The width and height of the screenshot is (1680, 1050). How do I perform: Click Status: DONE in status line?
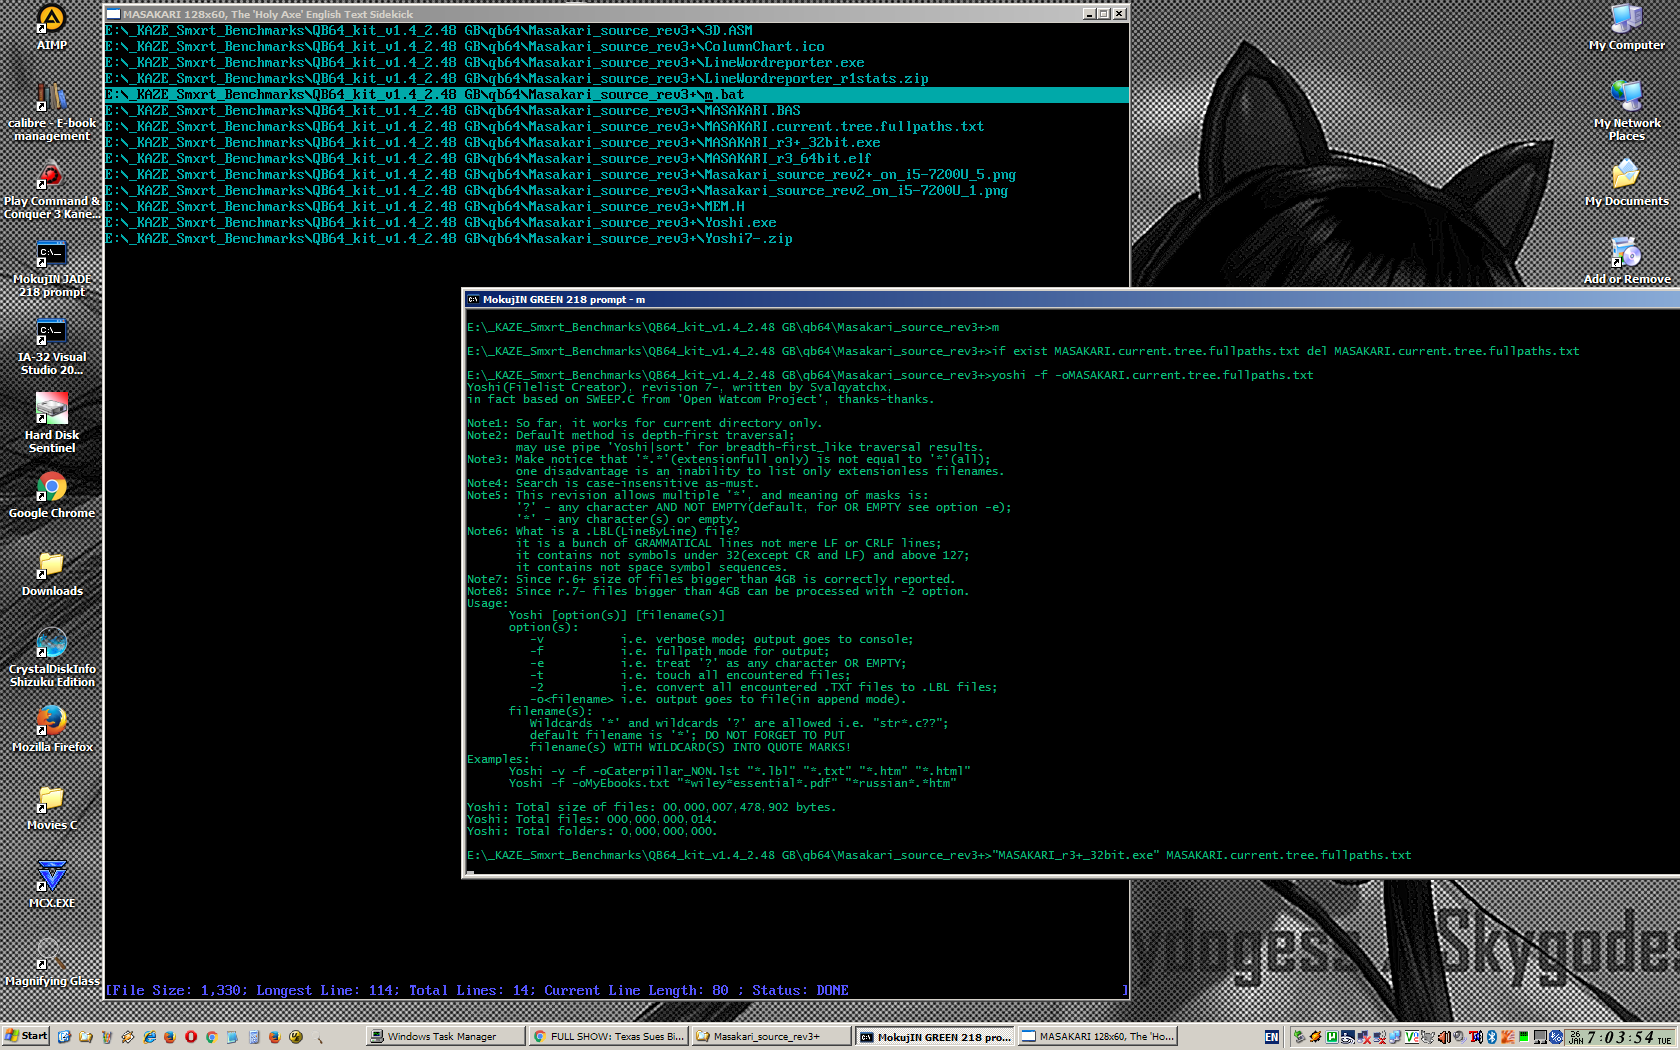[x=800, y=991]
